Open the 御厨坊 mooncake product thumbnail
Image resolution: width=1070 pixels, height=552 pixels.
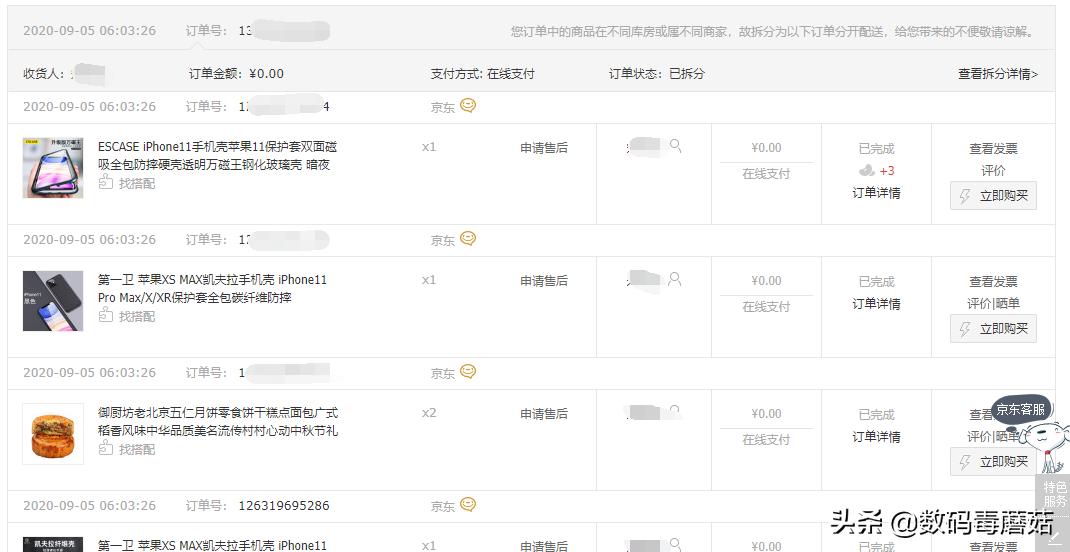pyautogui.click(x=53, y=434)
